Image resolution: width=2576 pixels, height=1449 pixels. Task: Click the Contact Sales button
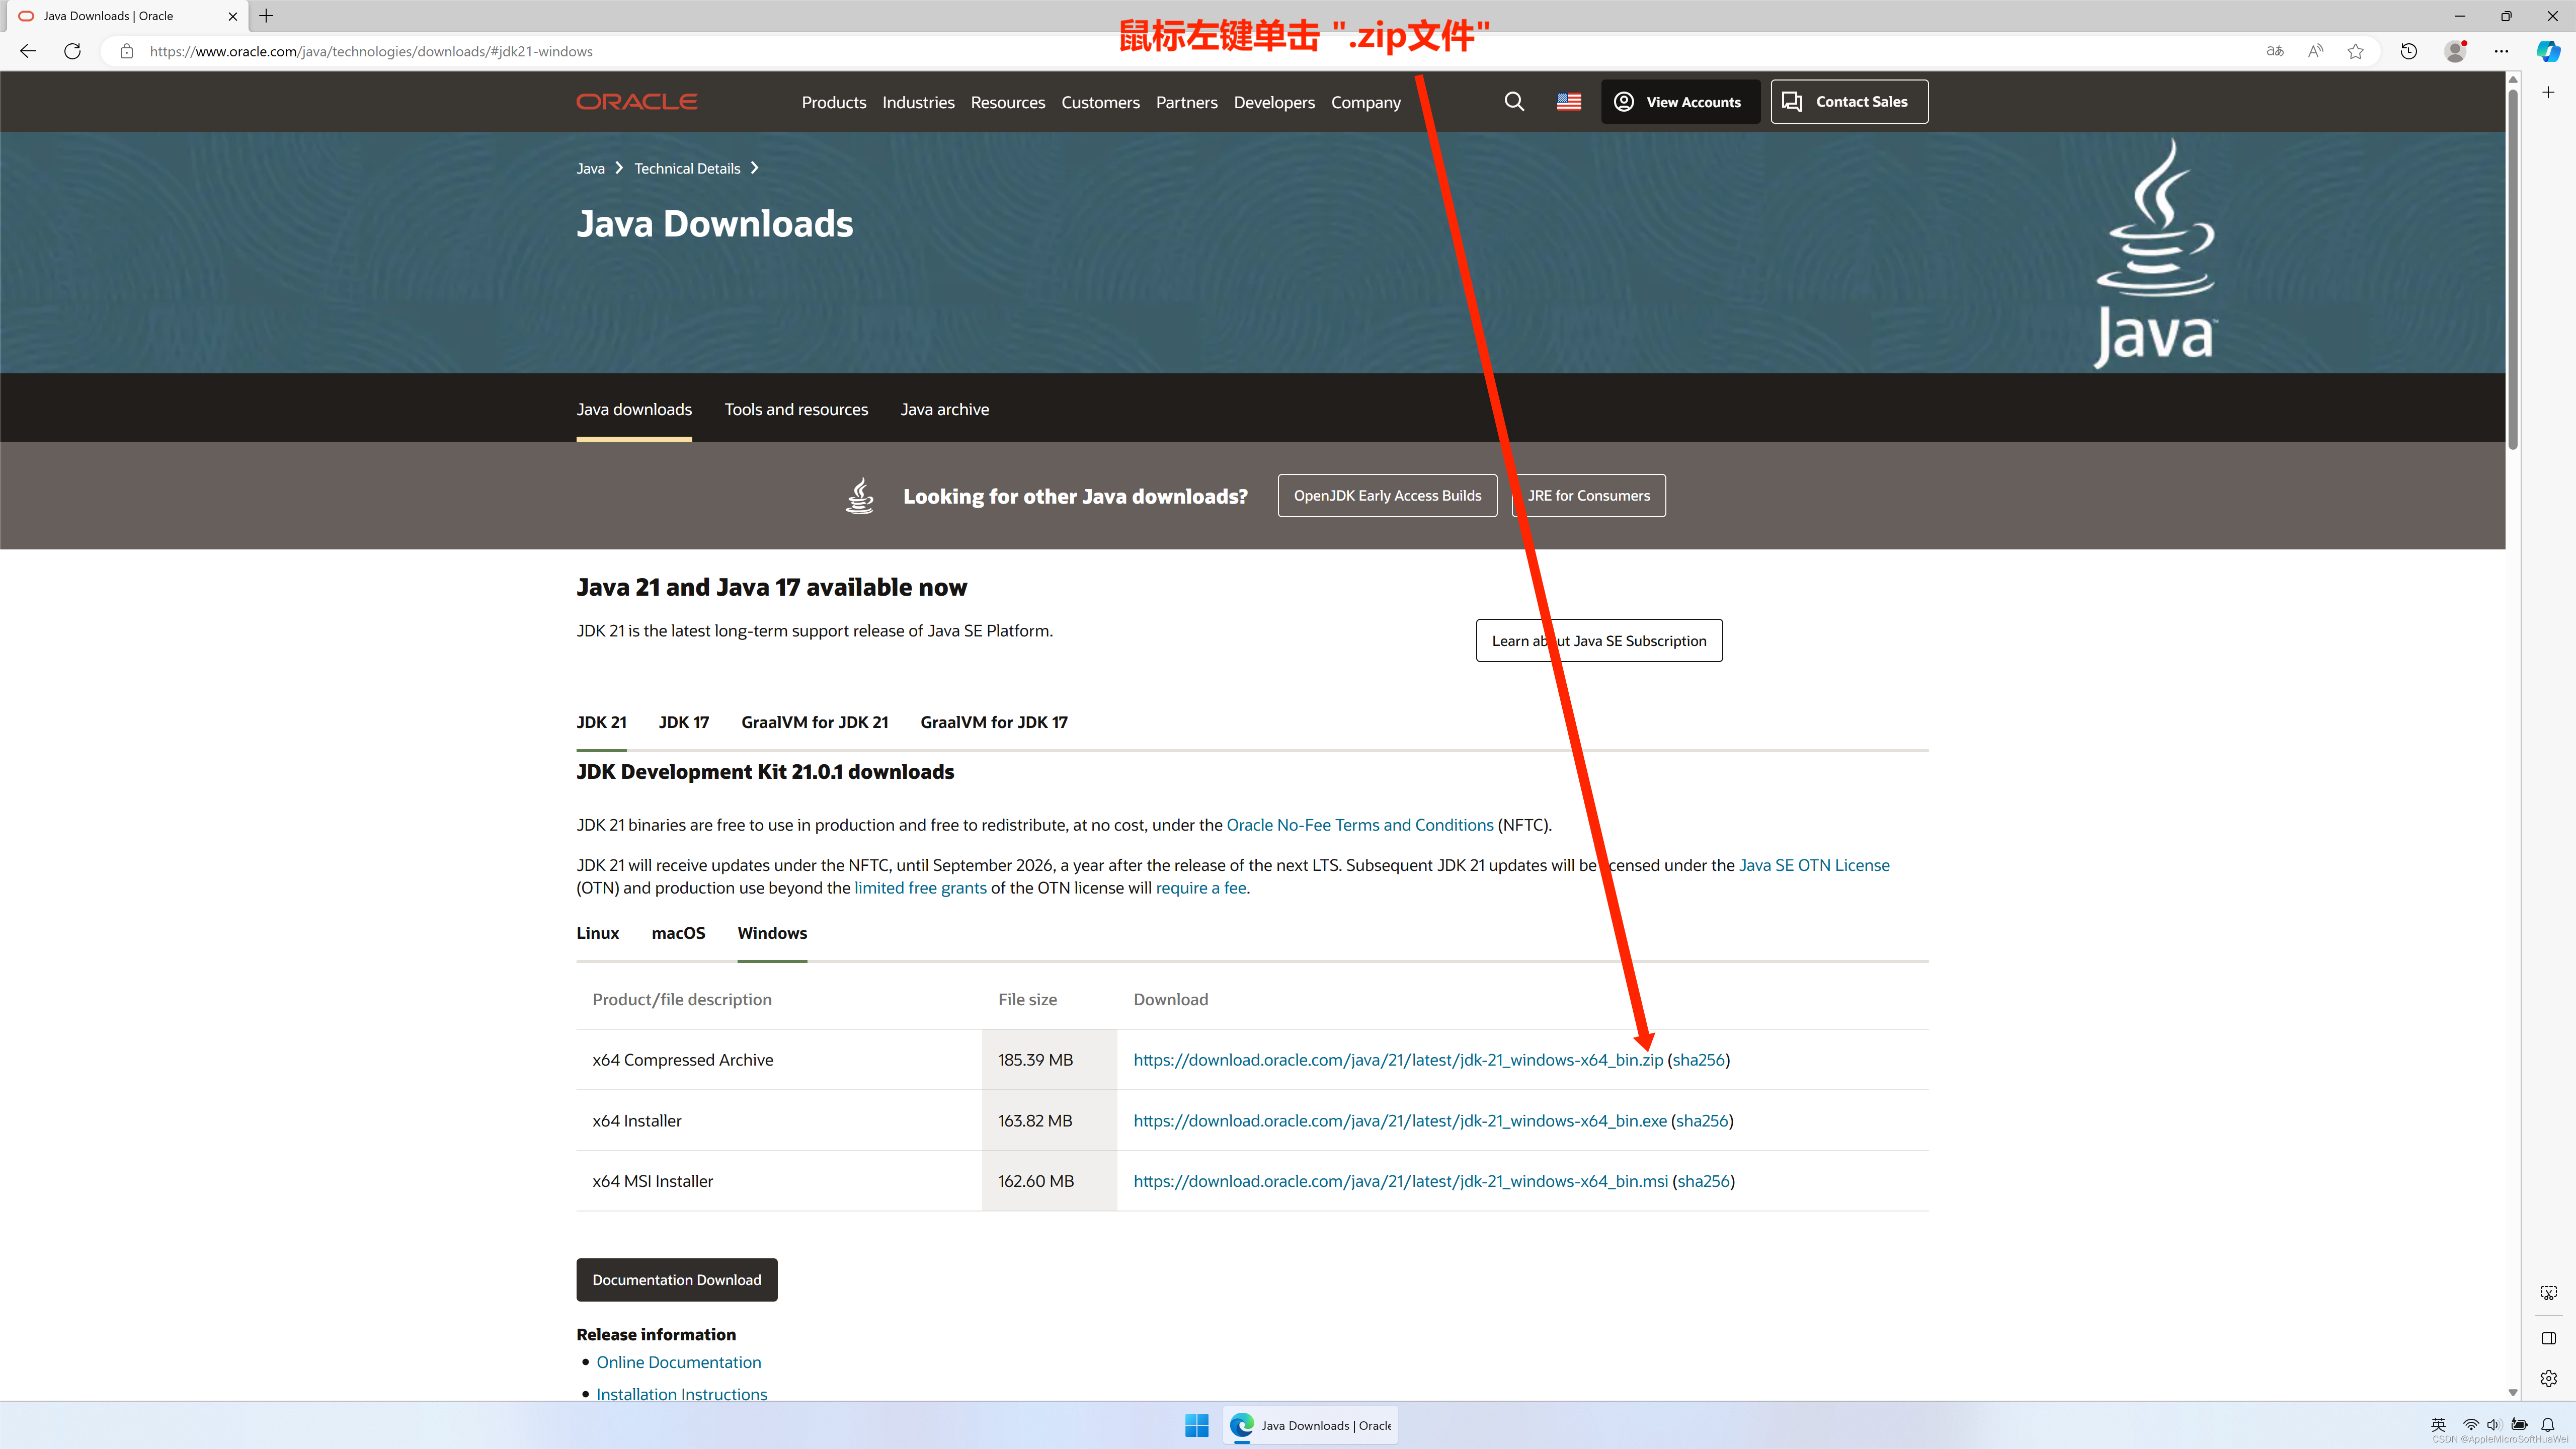1849,102
